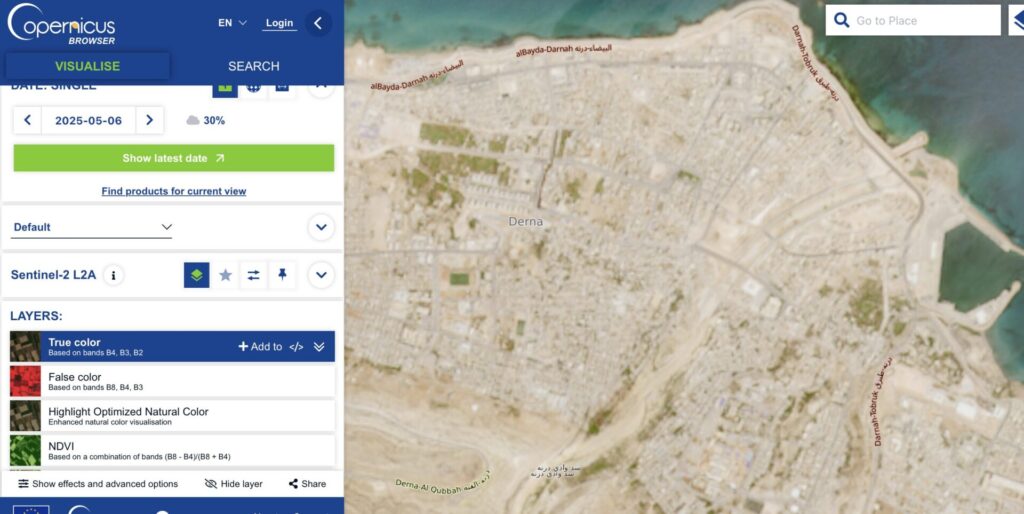The width and height of the screenshot is (1024, 514).
Task: Toggle Hide layer visibility
Action: point(233,484)
